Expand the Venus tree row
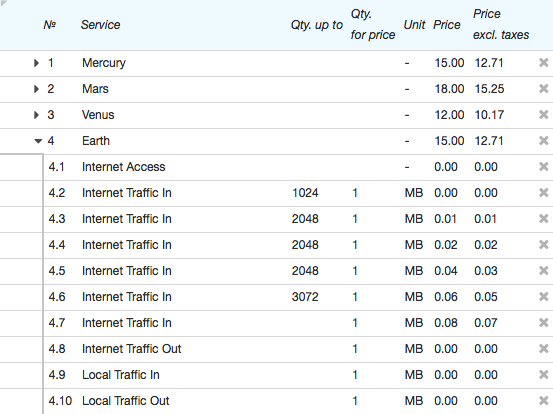The width and height of the screenshot is (553, 414). tap(36, 115)
